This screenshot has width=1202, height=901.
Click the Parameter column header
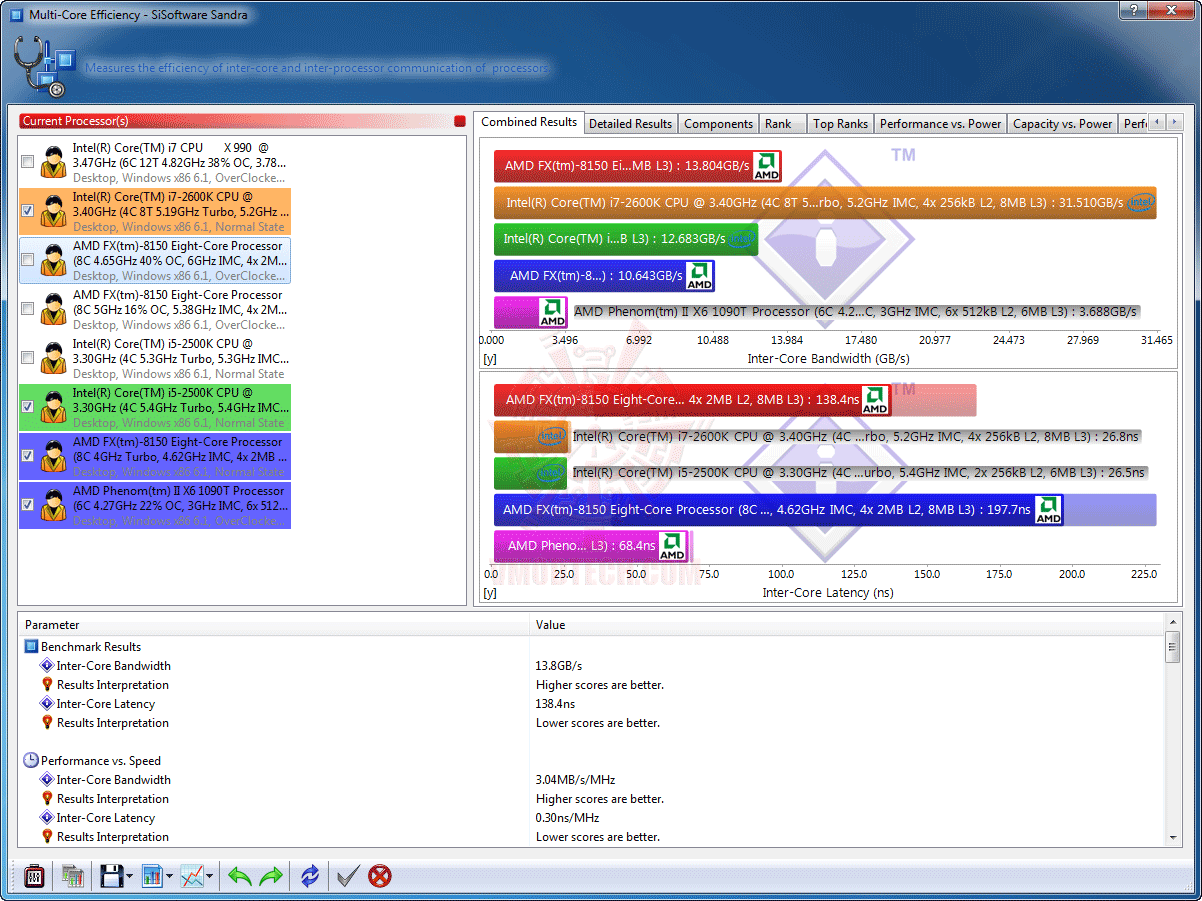[x=273, y=625]
